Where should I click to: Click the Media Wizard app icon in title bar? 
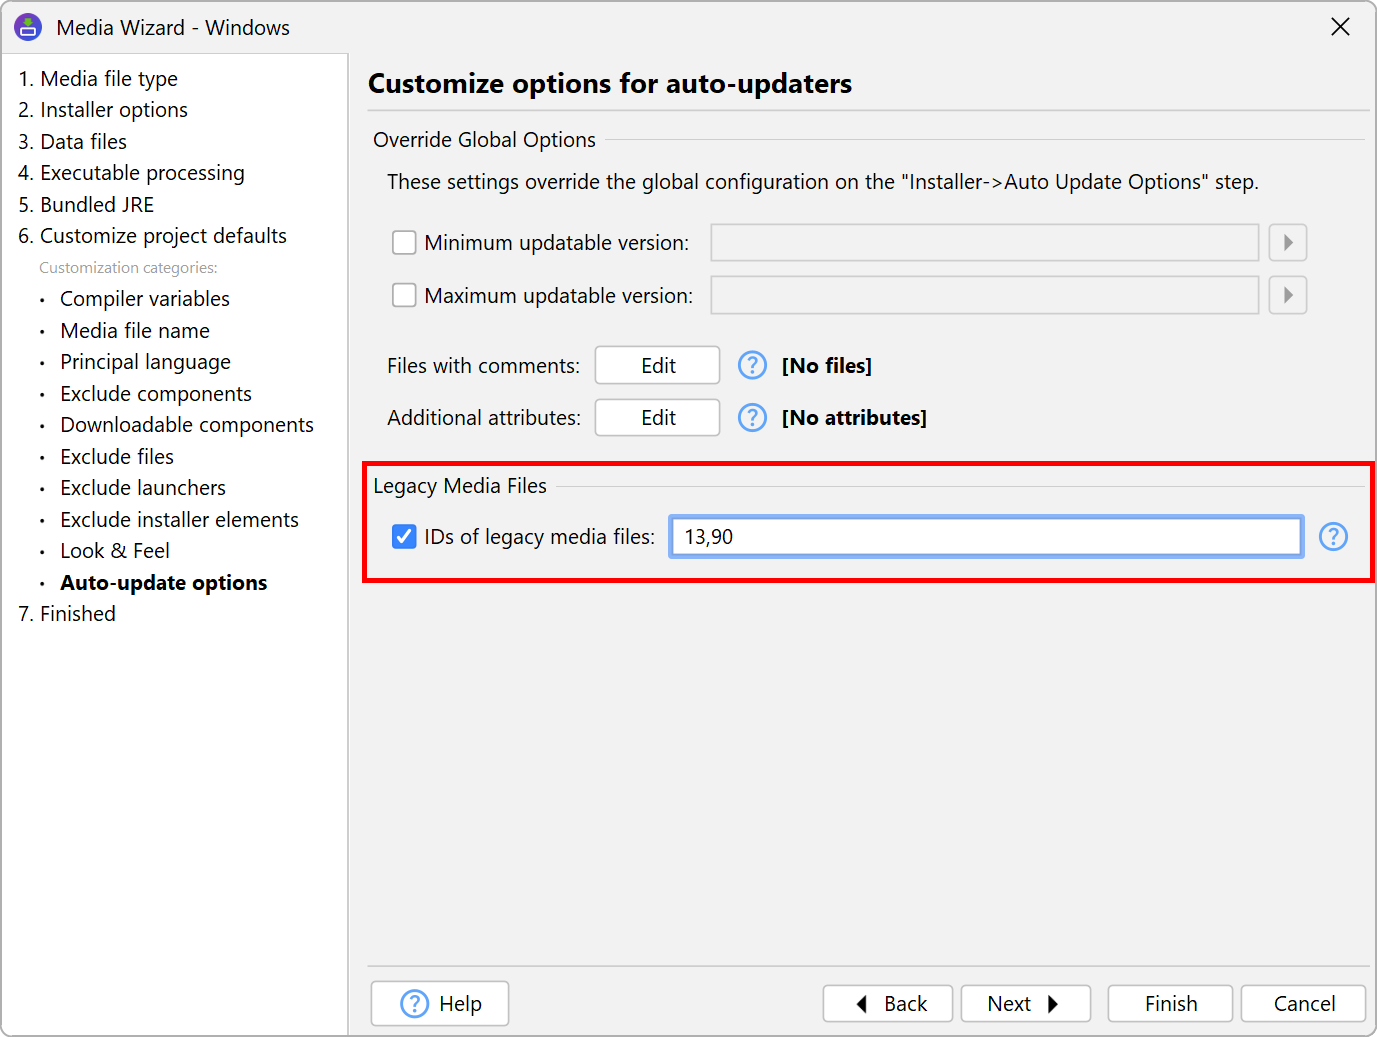pos(28,27)
